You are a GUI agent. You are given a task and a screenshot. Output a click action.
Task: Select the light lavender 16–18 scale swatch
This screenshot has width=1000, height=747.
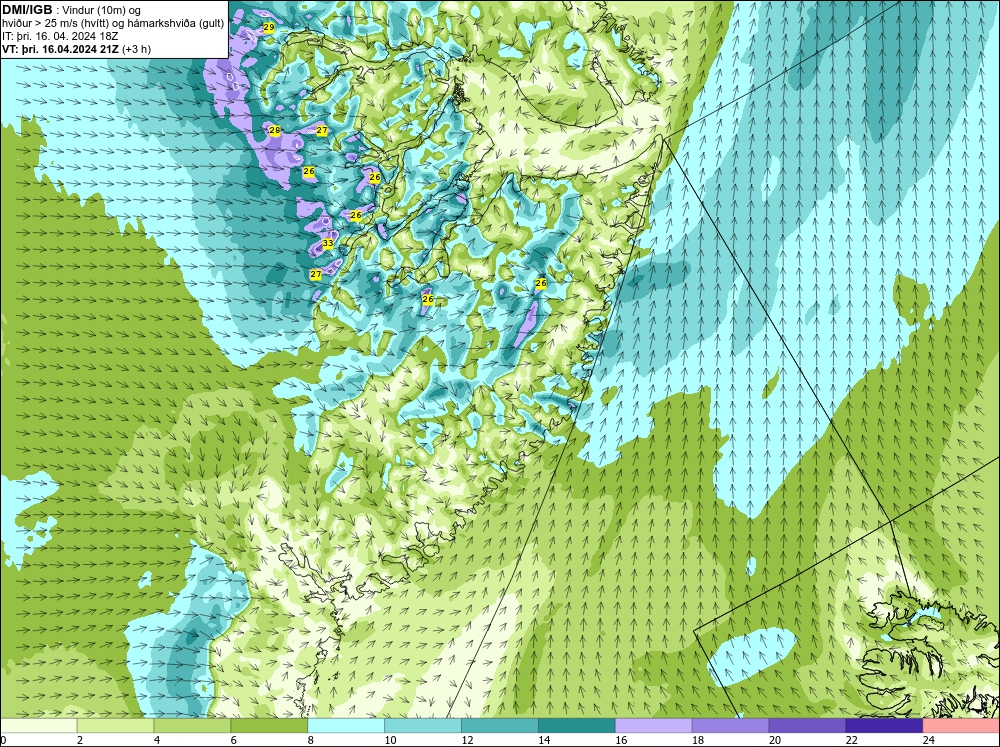pyautogui.click(x=654, y=725)
